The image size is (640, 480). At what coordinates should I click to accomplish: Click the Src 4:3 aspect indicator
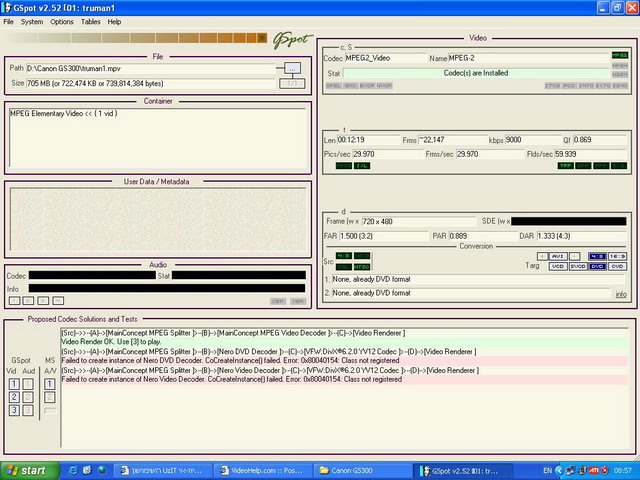(x=344, y=256)
